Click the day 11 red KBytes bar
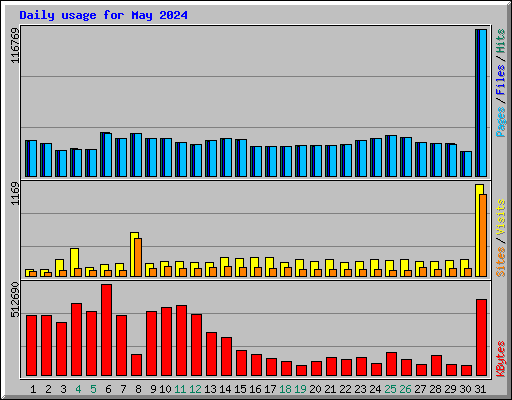The image size is (512, 400). 181,341
